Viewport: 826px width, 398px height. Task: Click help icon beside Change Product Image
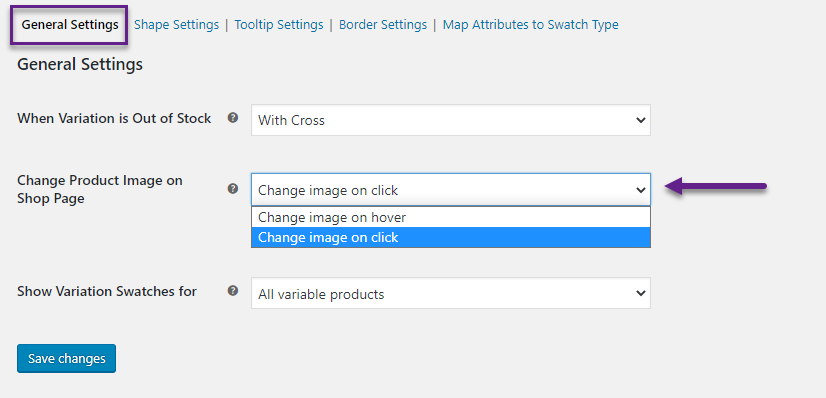click(233, 188)
